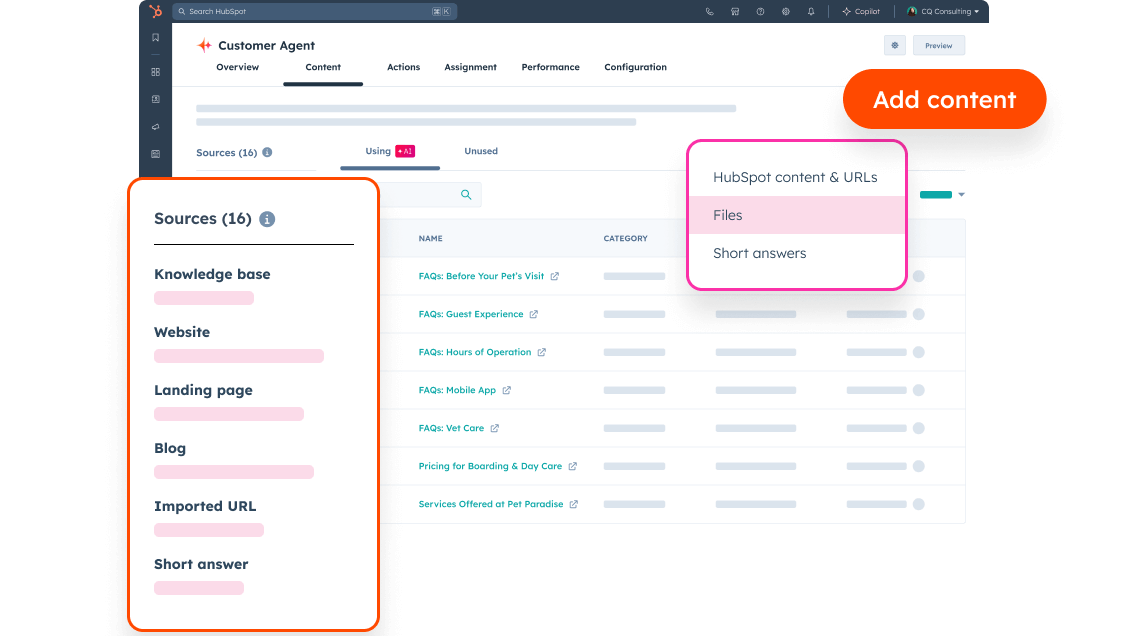Open the marketplace icon in top bar
This screenshot has height=636, width=1132.
tap(735, 12)
